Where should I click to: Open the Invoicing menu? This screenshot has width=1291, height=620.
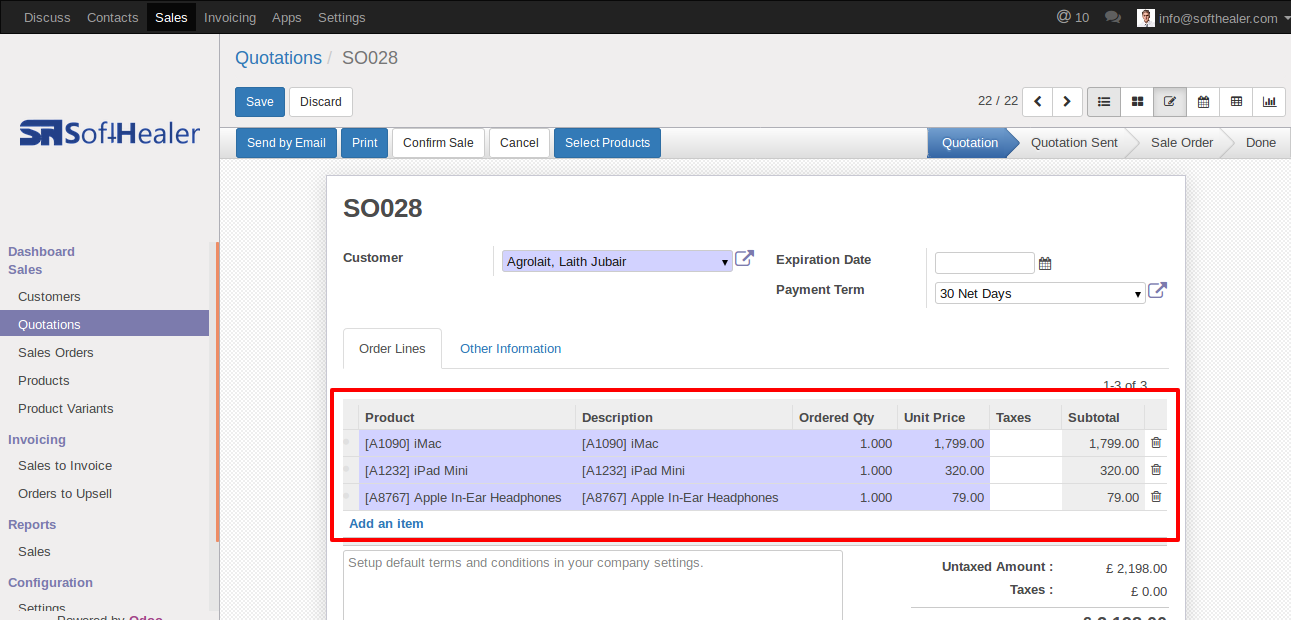pos(230,18)
